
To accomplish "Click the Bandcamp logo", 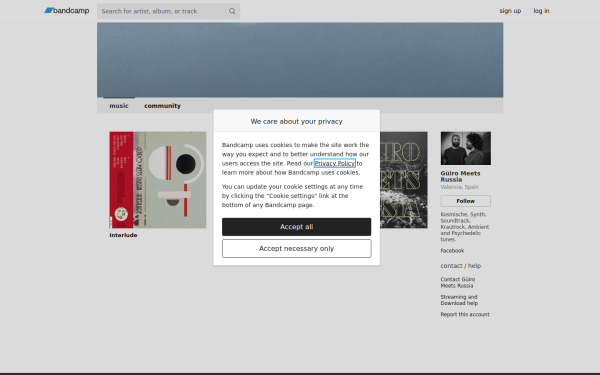I will coord(67,11).
